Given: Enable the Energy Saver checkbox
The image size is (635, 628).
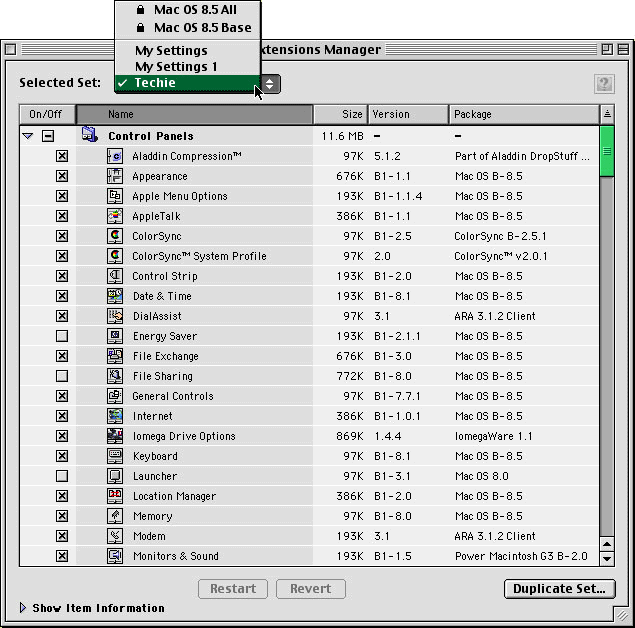Looking at the screenshot, I should tap(62, 336).
